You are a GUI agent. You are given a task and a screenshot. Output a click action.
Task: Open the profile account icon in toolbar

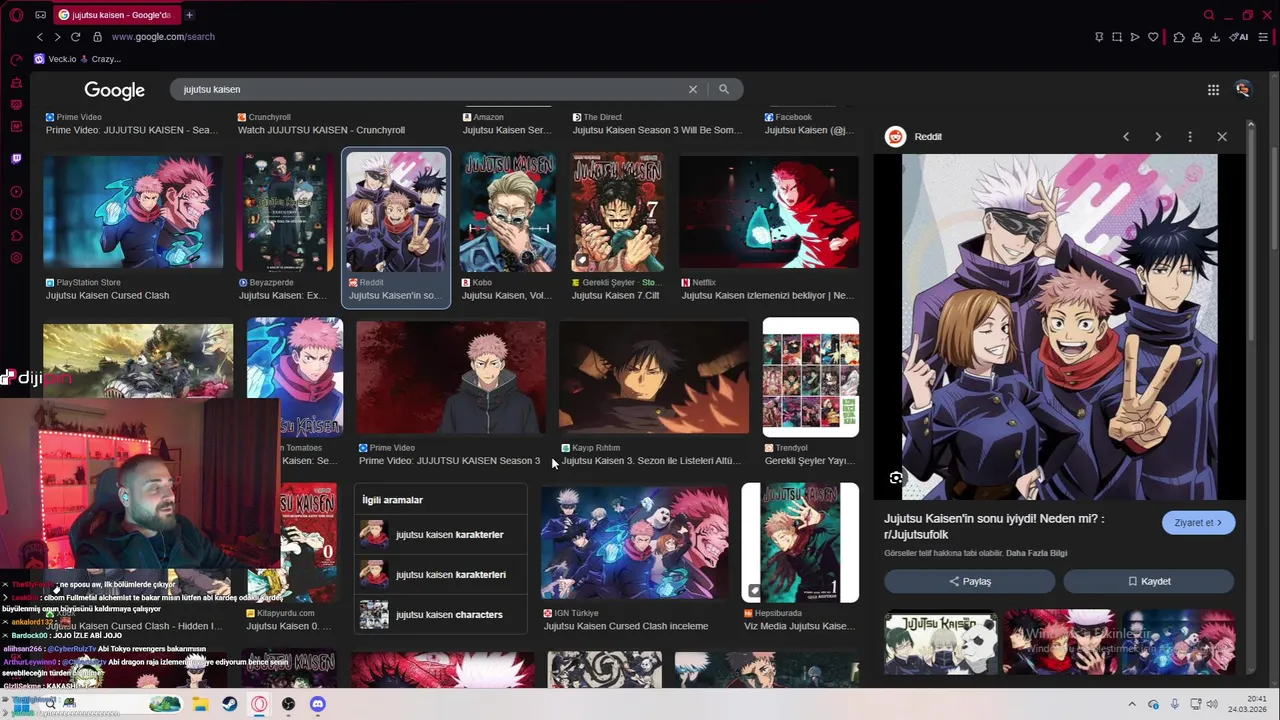click(x=1197, y=37)
